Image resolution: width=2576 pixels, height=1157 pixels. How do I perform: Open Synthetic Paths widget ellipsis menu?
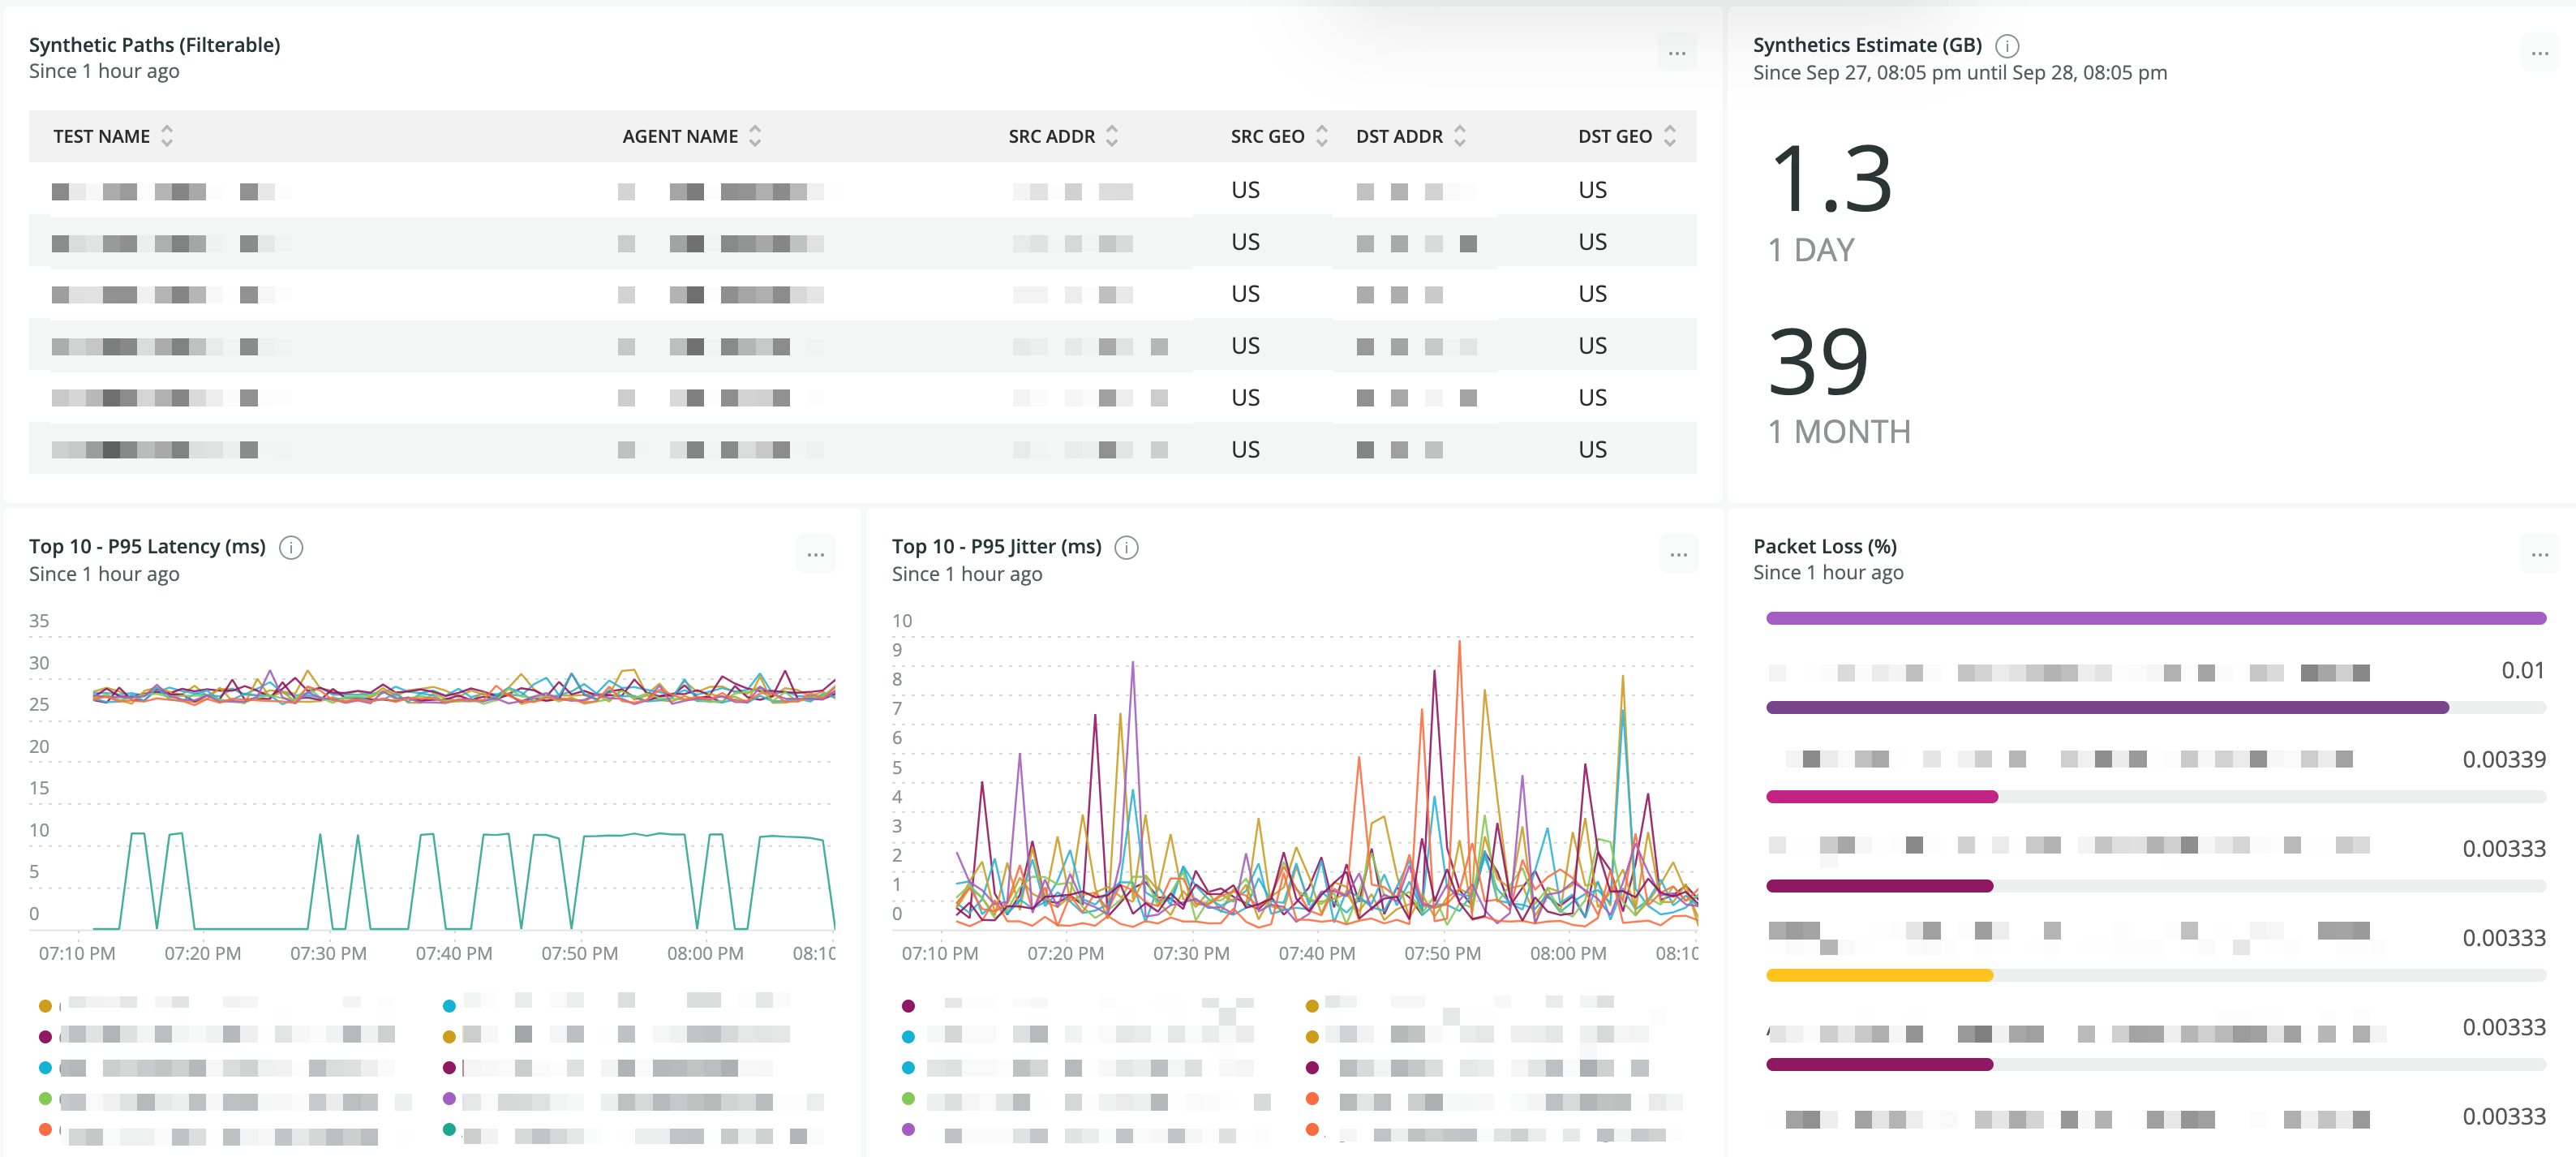point(1677,53)
